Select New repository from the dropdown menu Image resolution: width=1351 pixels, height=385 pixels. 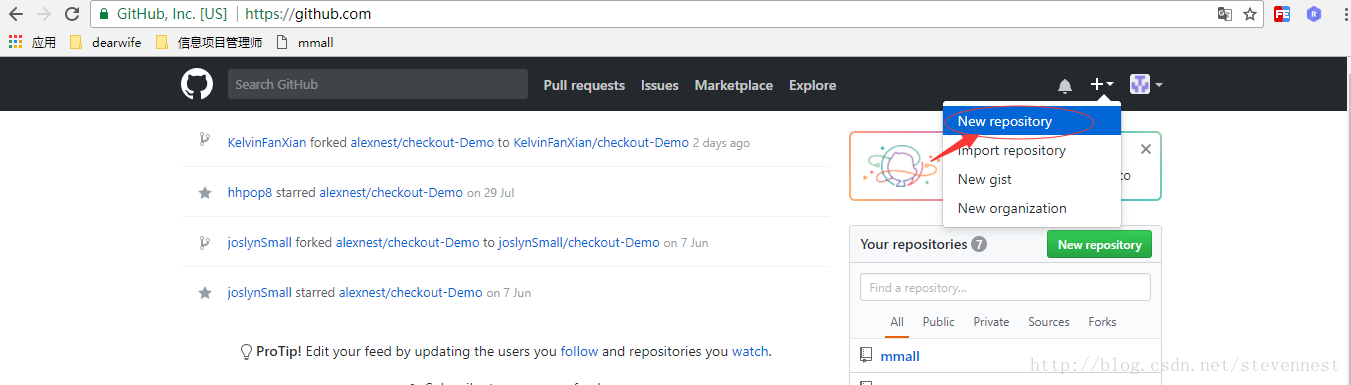tap(1032, 121)
